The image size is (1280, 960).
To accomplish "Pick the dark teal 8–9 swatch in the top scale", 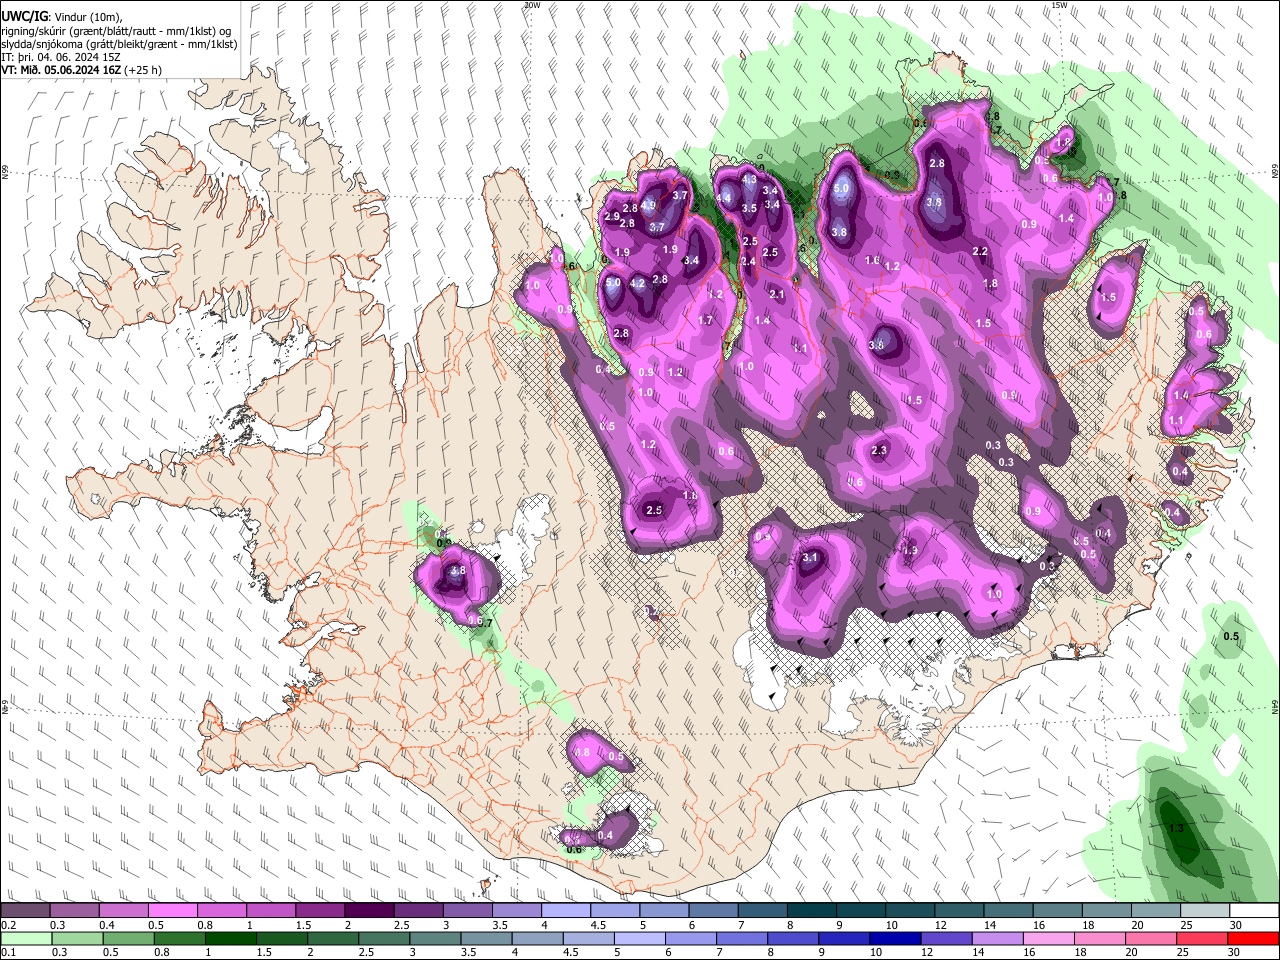I will click(812, 911).
